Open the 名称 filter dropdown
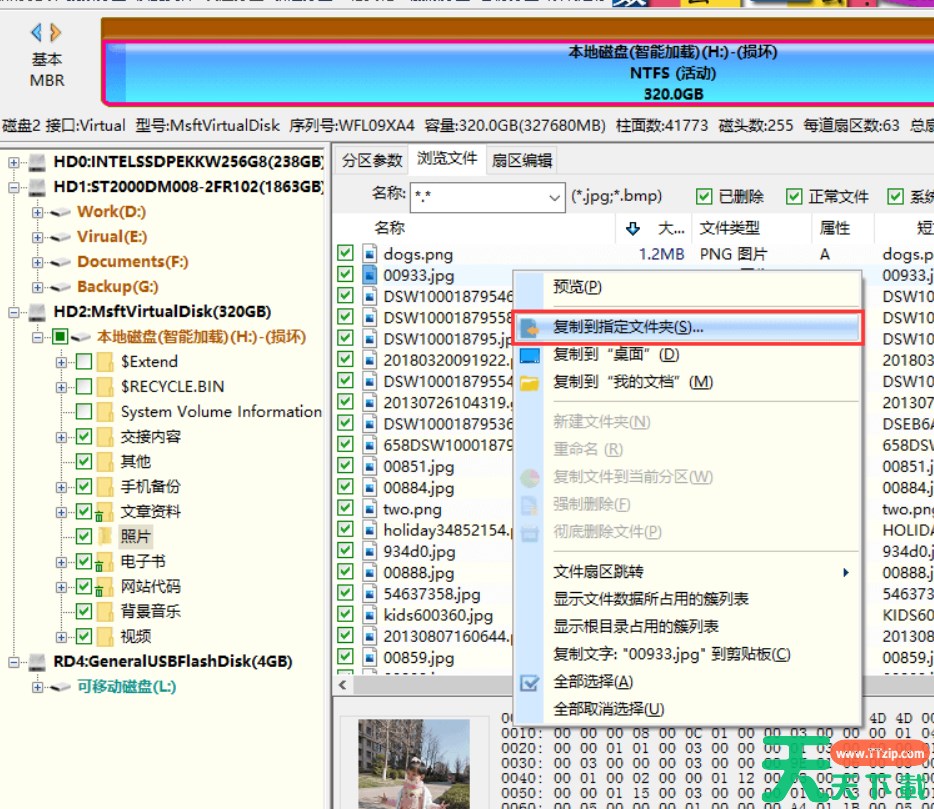Viewport: 934px width, 809px height. coord(556,197)
